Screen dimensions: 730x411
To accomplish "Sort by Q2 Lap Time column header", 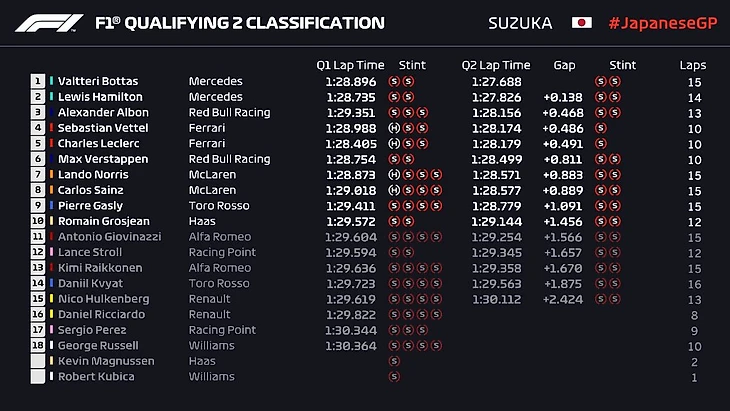I will click(x=496, y=65).
